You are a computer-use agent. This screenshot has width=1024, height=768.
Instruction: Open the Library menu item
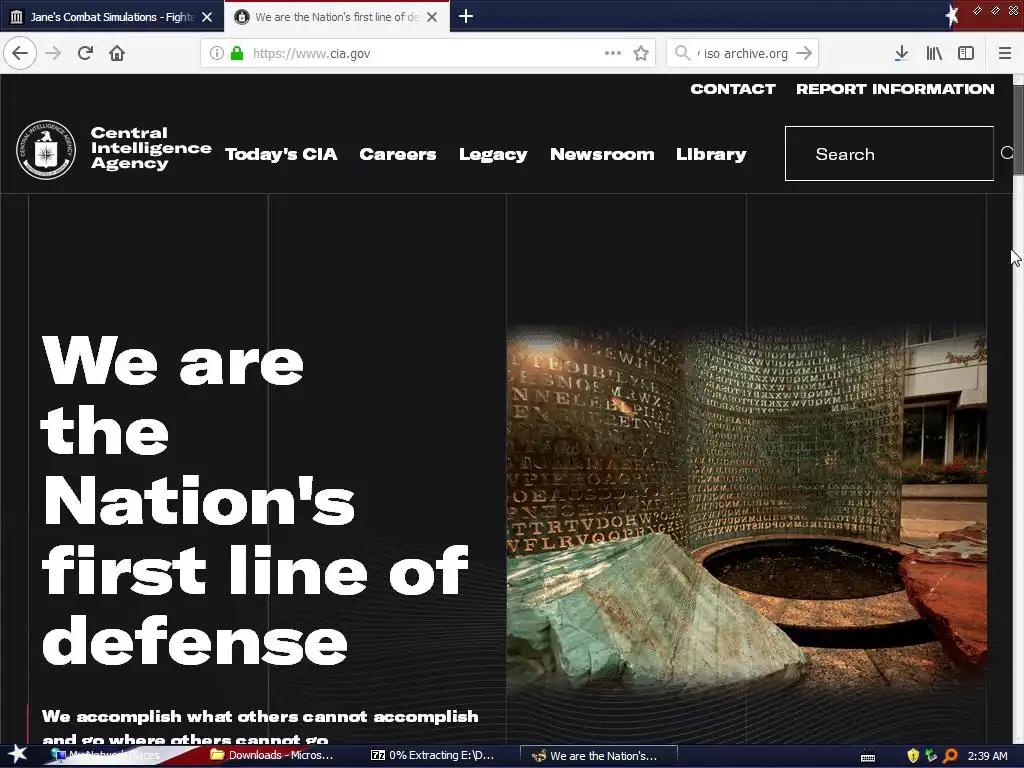point(711,155)
